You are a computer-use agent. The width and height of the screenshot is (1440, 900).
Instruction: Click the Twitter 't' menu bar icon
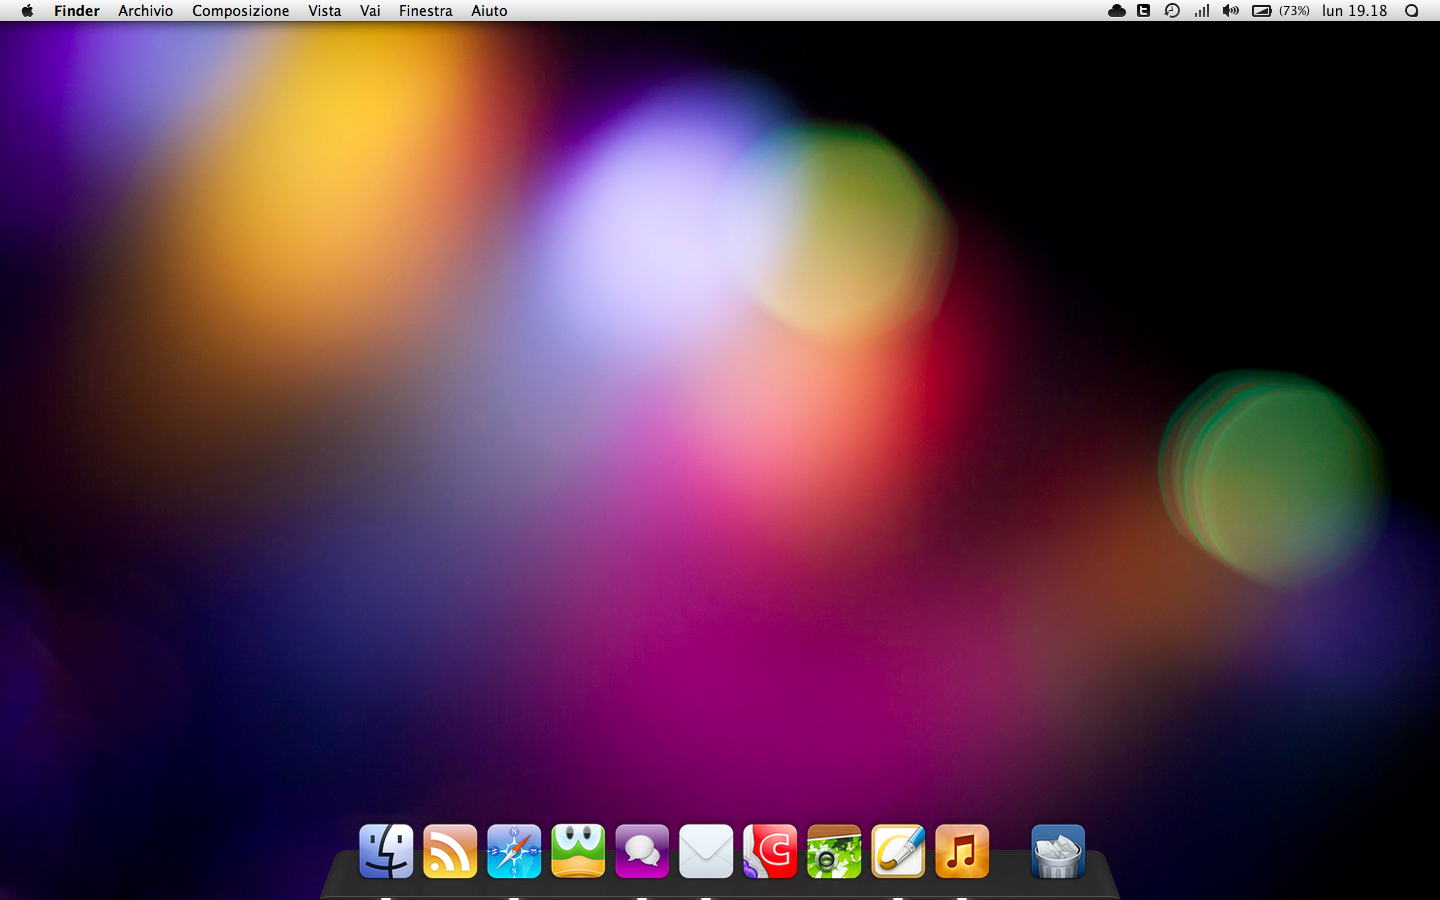pos(1144,11)
